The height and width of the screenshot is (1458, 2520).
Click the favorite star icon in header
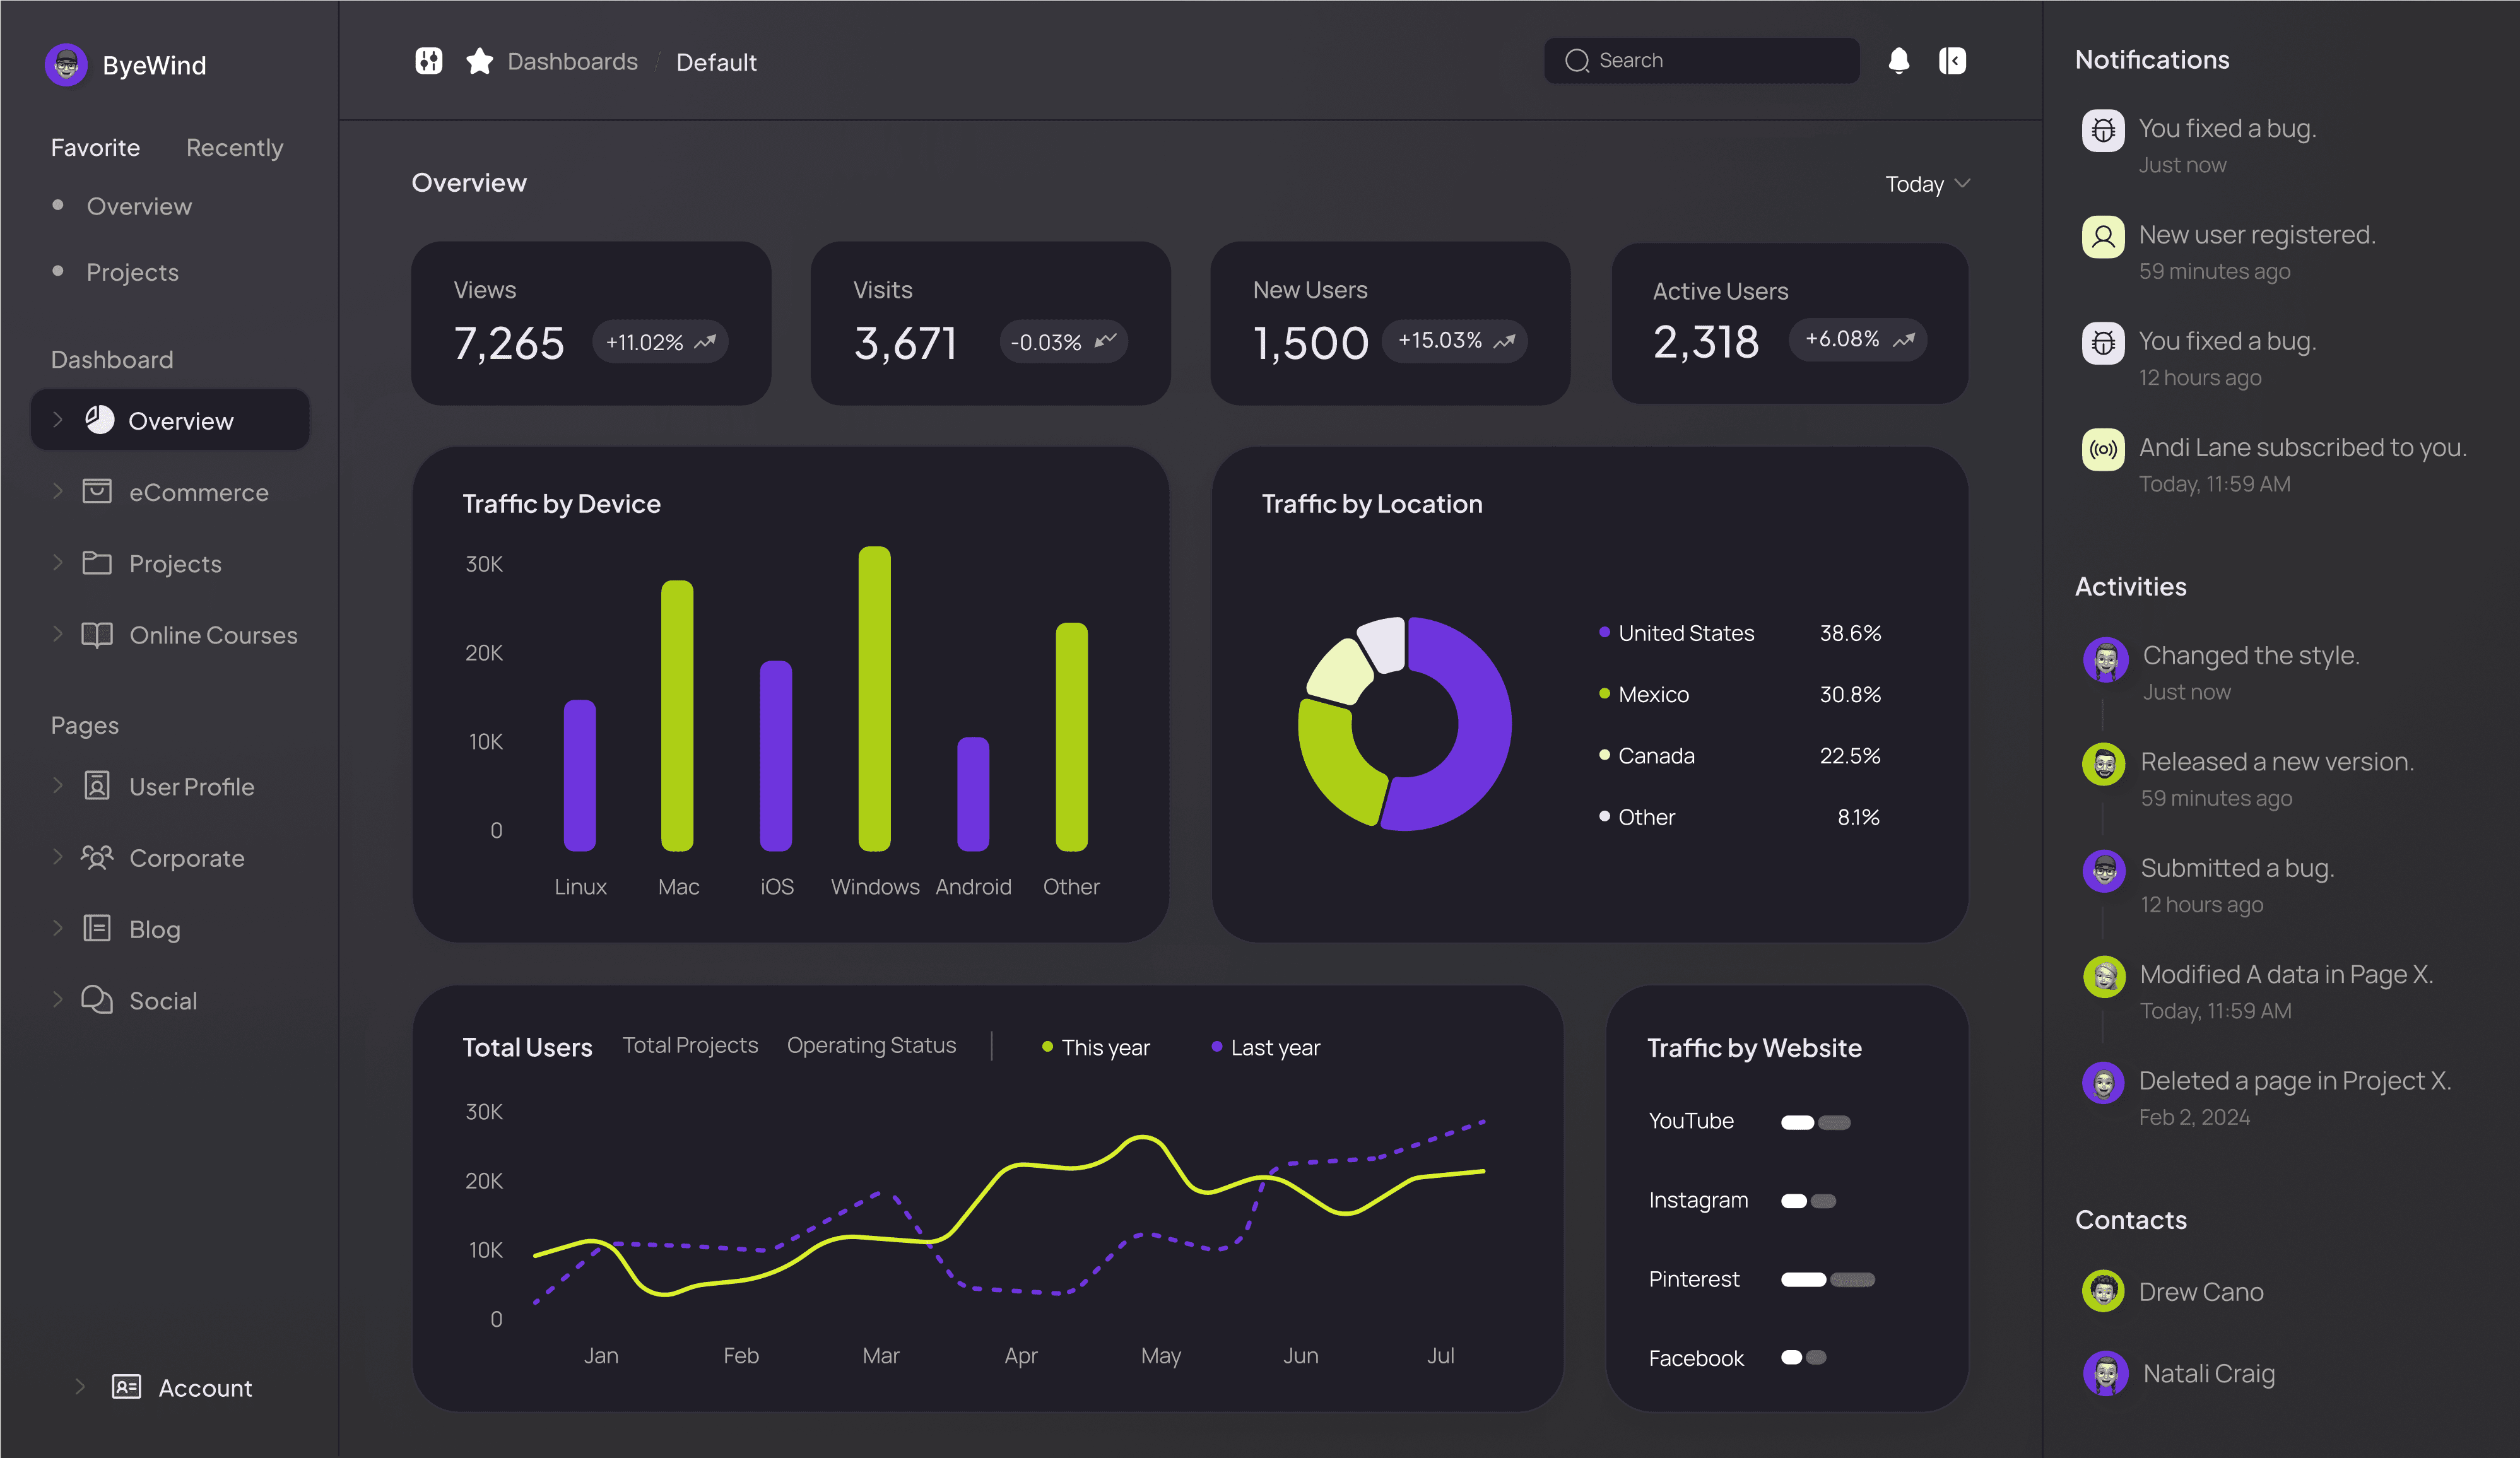tap(479, 61)
